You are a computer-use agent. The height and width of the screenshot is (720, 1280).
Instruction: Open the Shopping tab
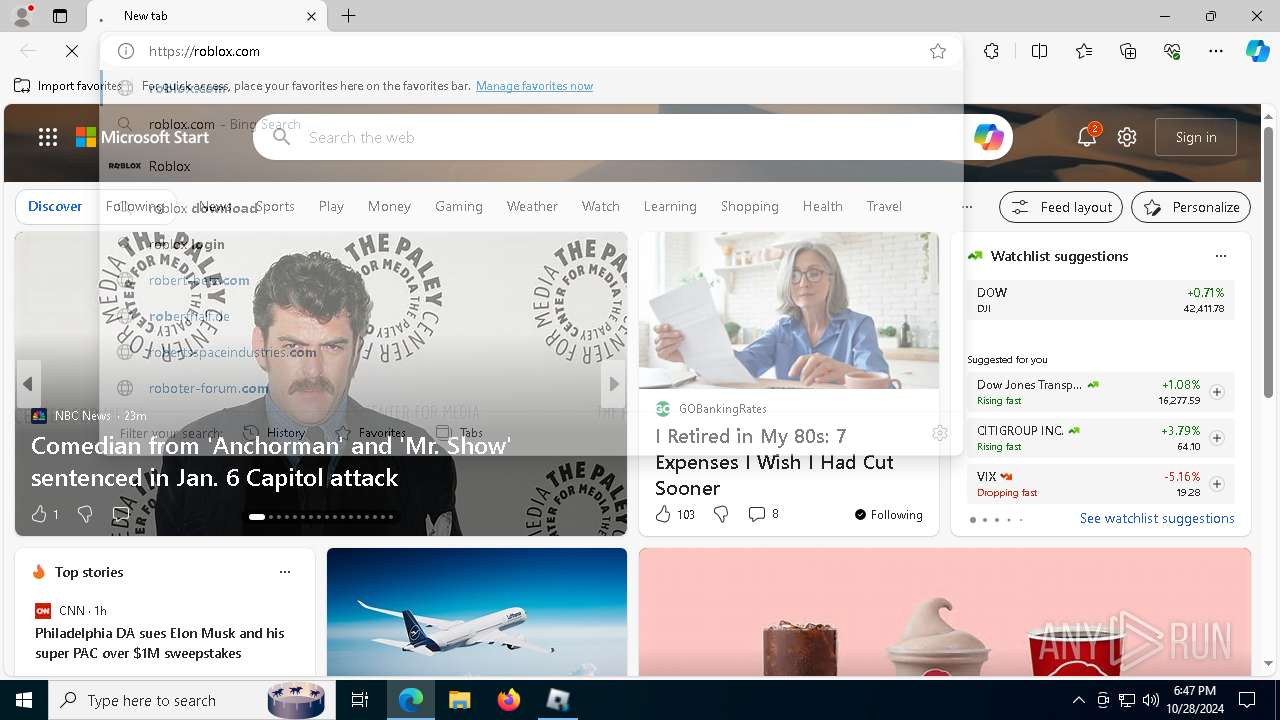point(750,206)
